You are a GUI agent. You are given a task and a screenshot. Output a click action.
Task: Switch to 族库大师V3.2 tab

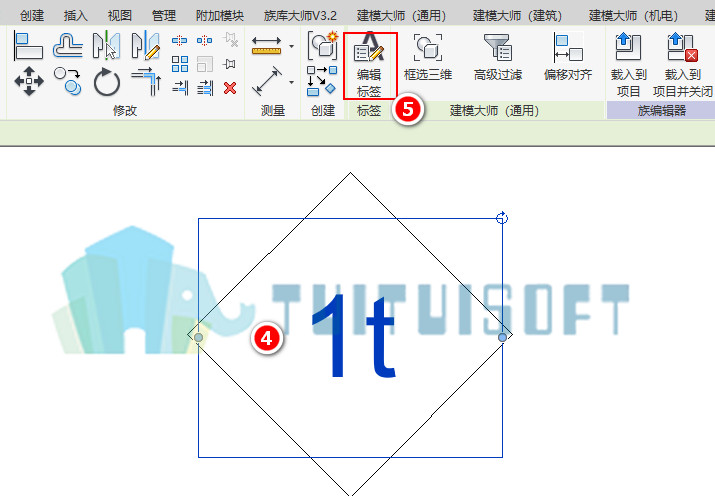coord(300,16)
